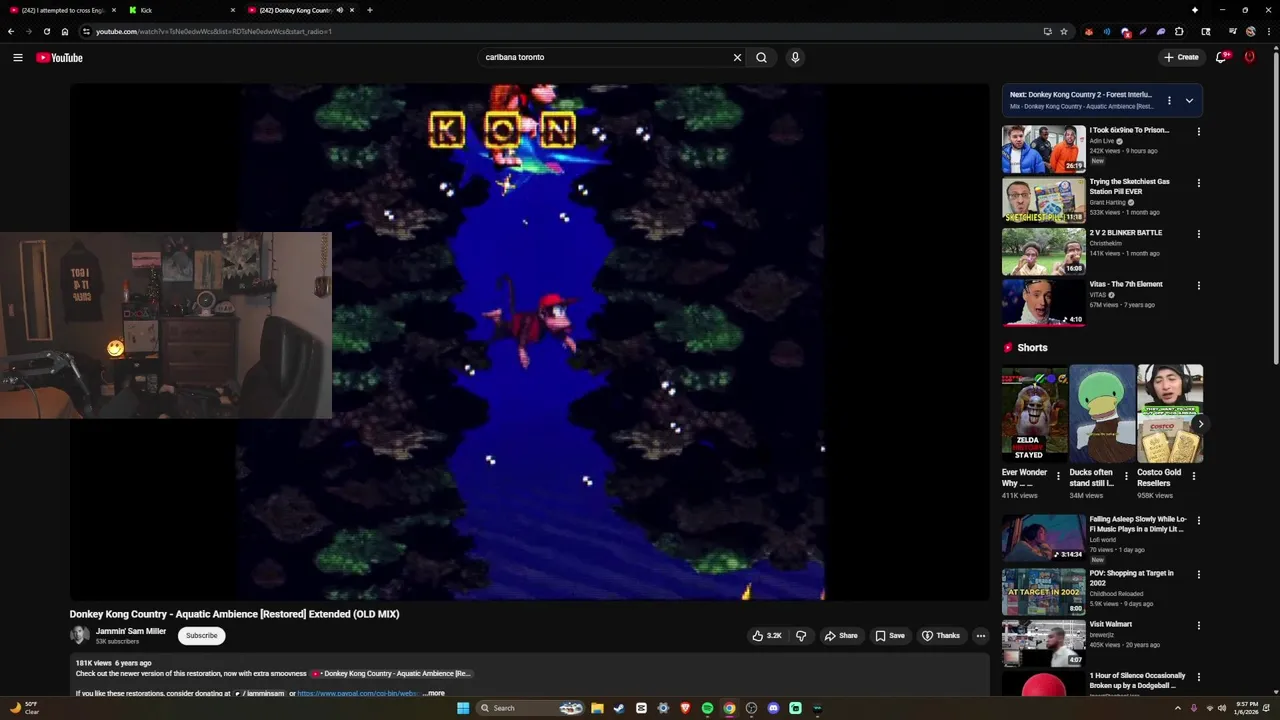This screenshot has width=1280, height=720.
Task: Expand the Mix playlist panel chevron
Action: (x=1189, y=100)
